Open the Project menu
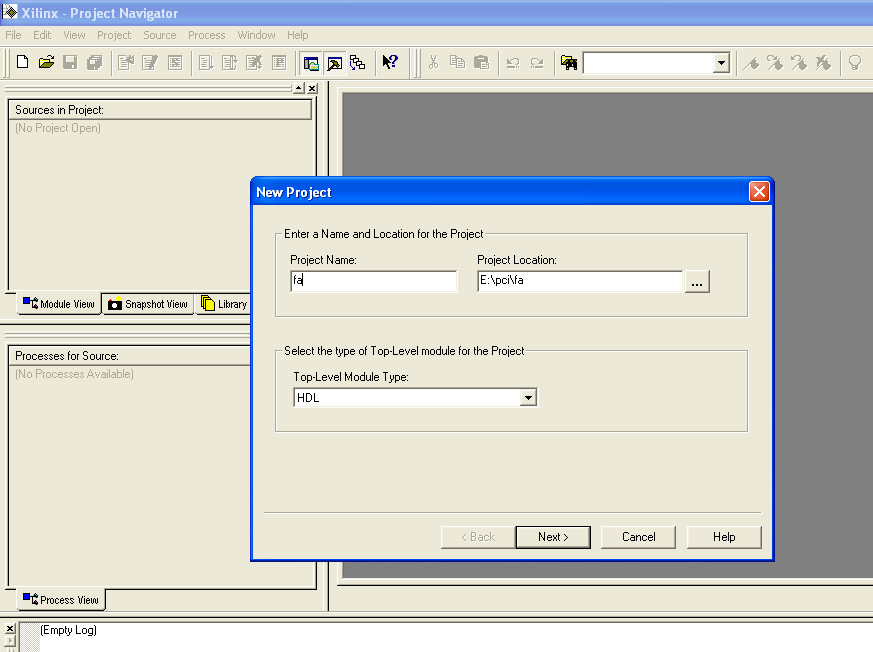Screen dimensions: 873x652 [114, 35]
